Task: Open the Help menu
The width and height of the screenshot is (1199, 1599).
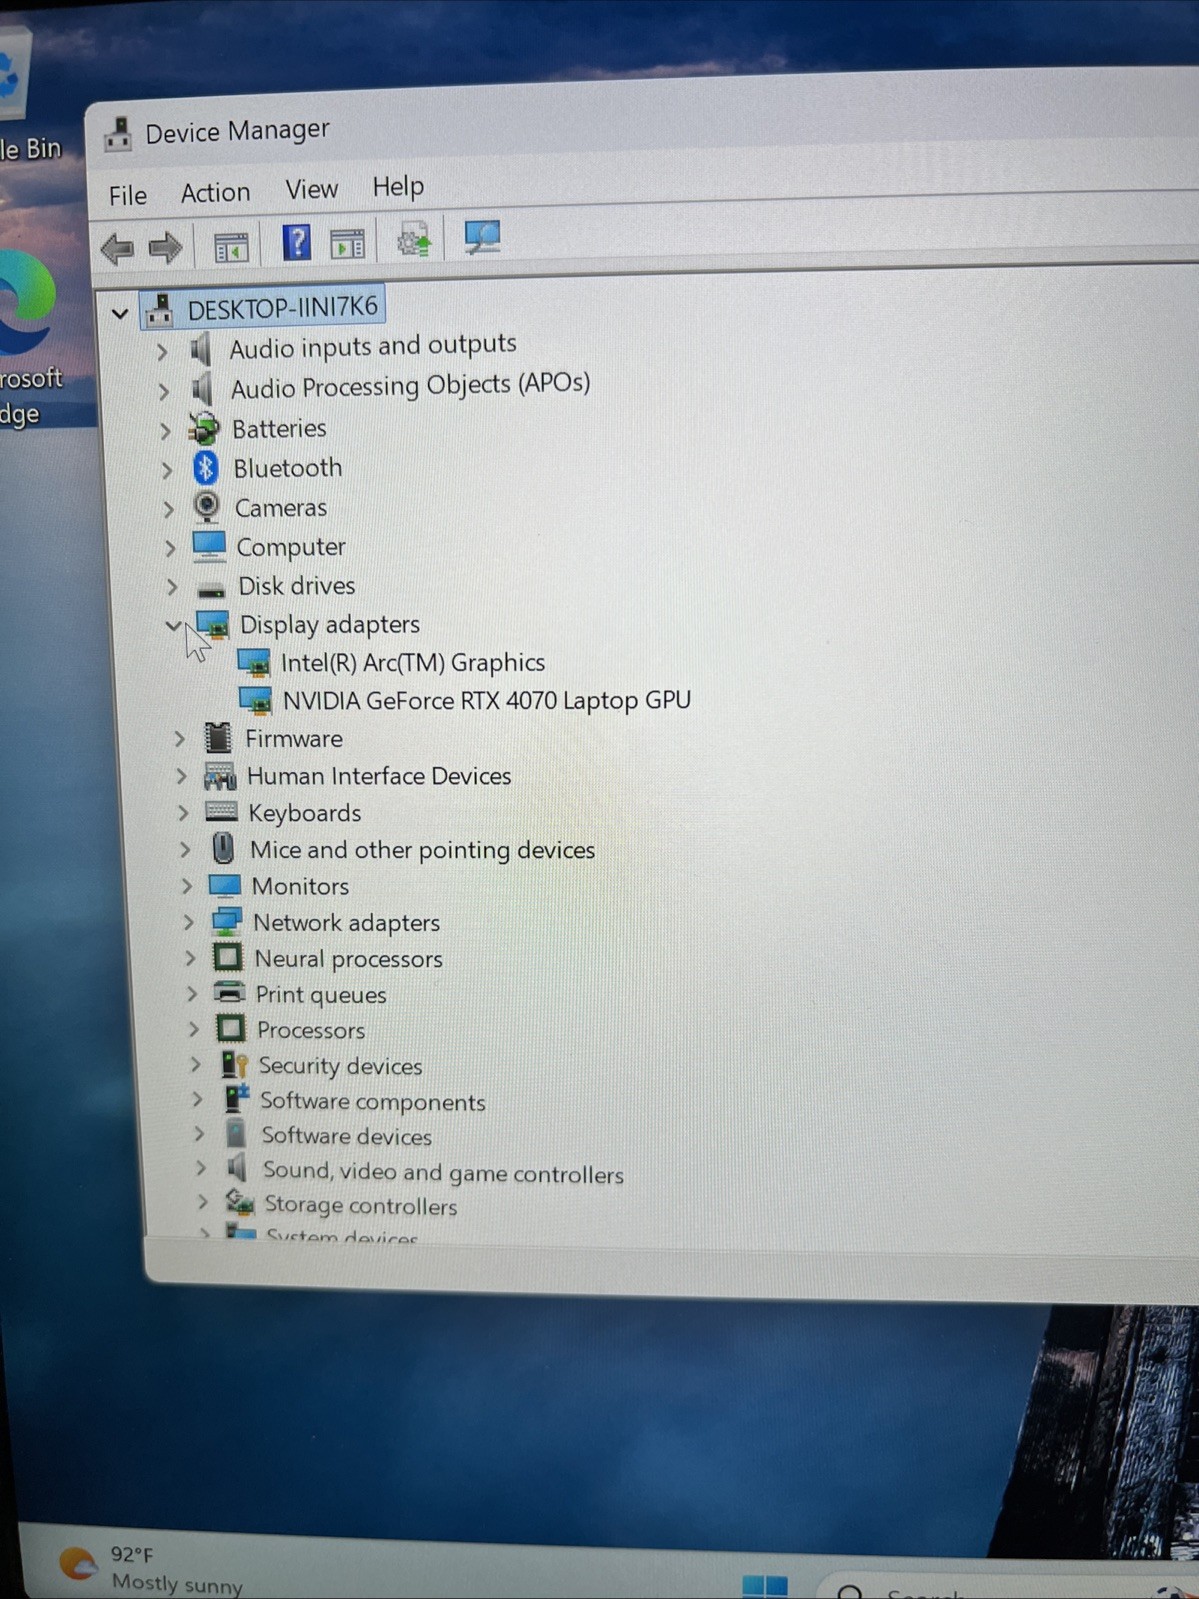Action: pyautogui.click(x=398, y=186)
